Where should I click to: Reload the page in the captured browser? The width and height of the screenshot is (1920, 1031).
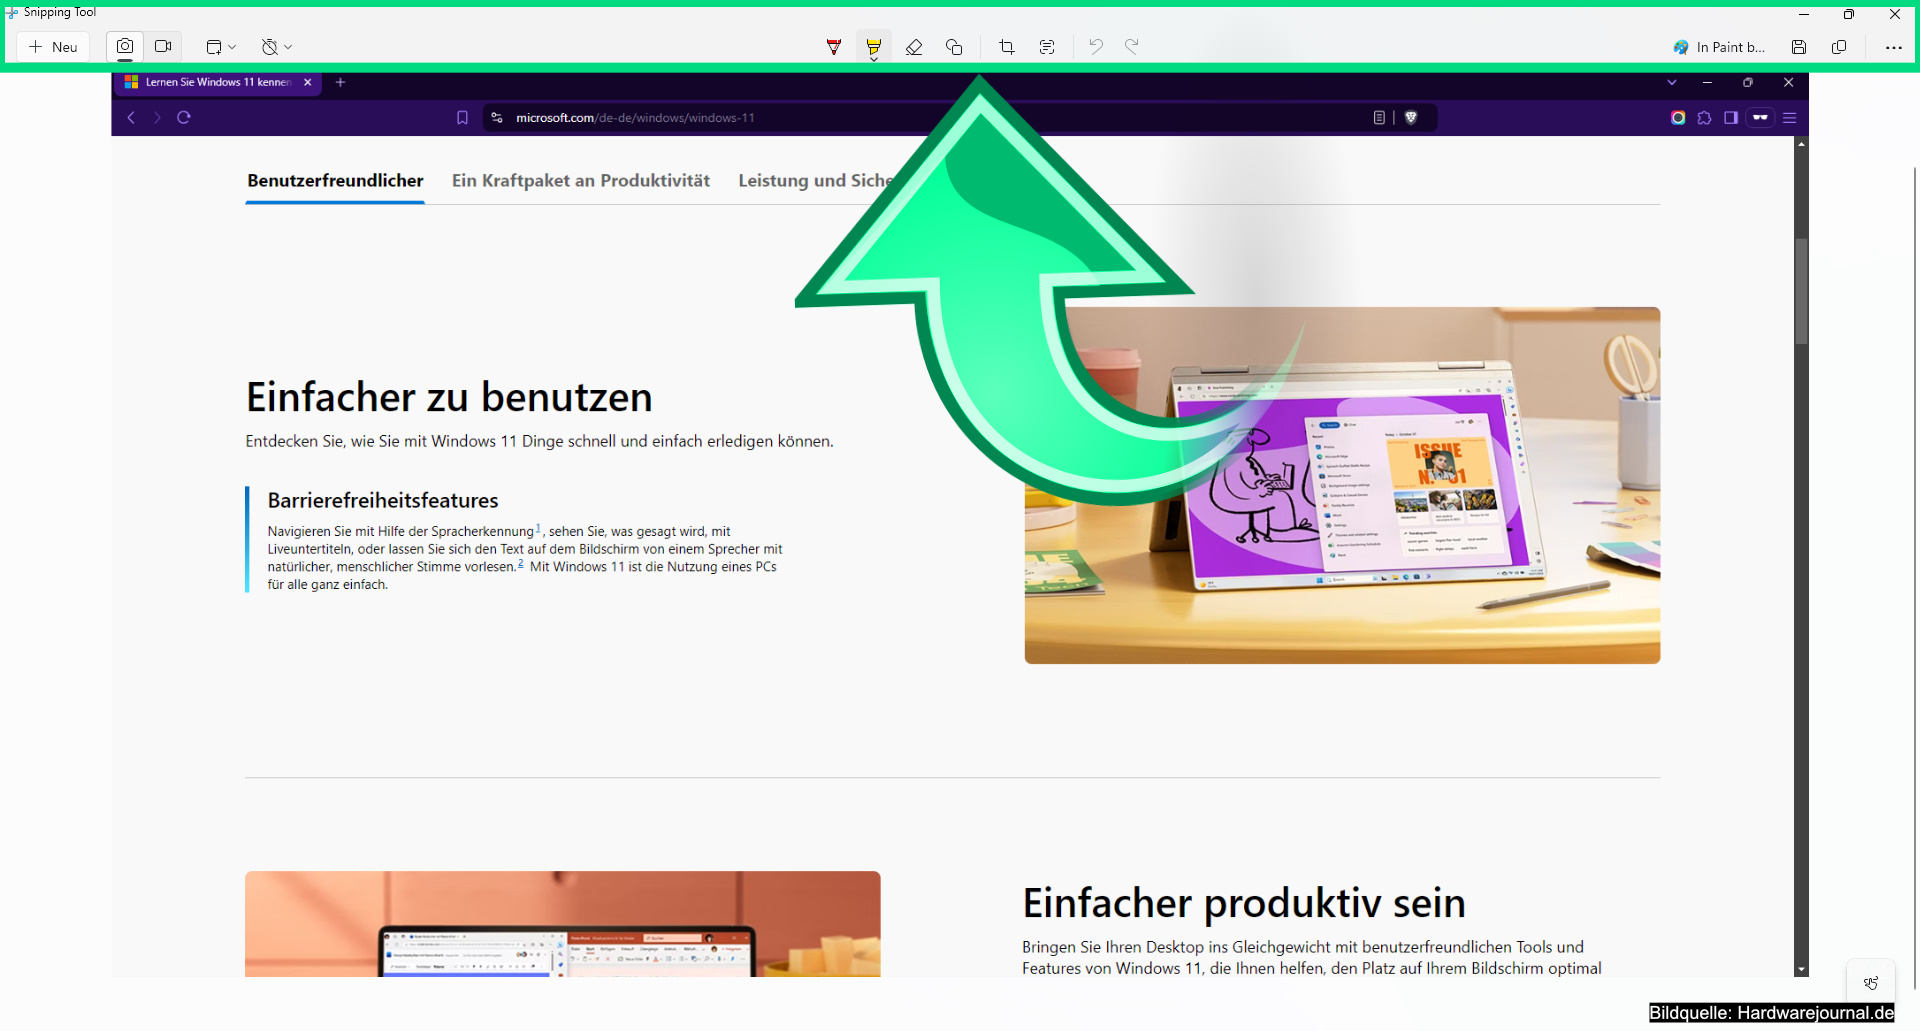click(184, 118)
